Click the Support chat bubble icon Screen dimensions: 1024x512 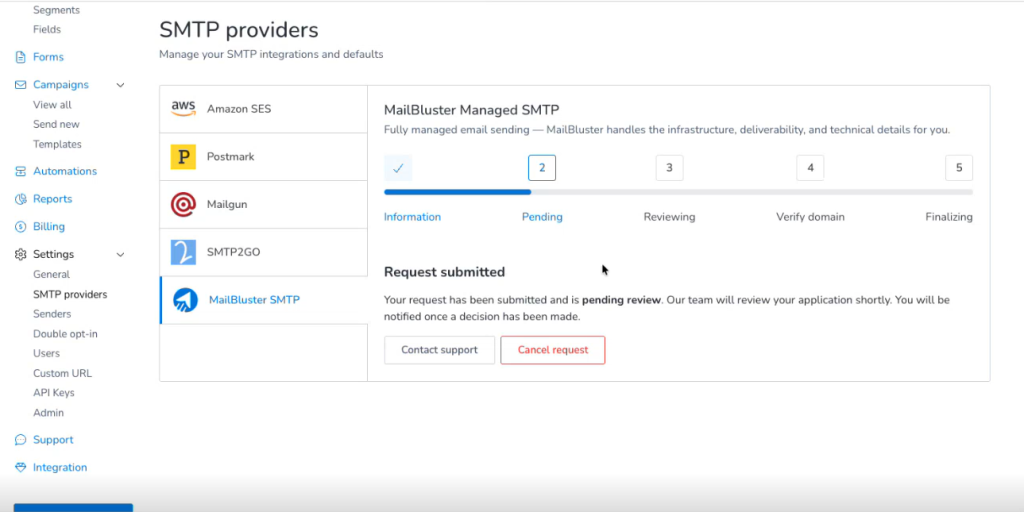pyautogui.click(x=20, y=440)
